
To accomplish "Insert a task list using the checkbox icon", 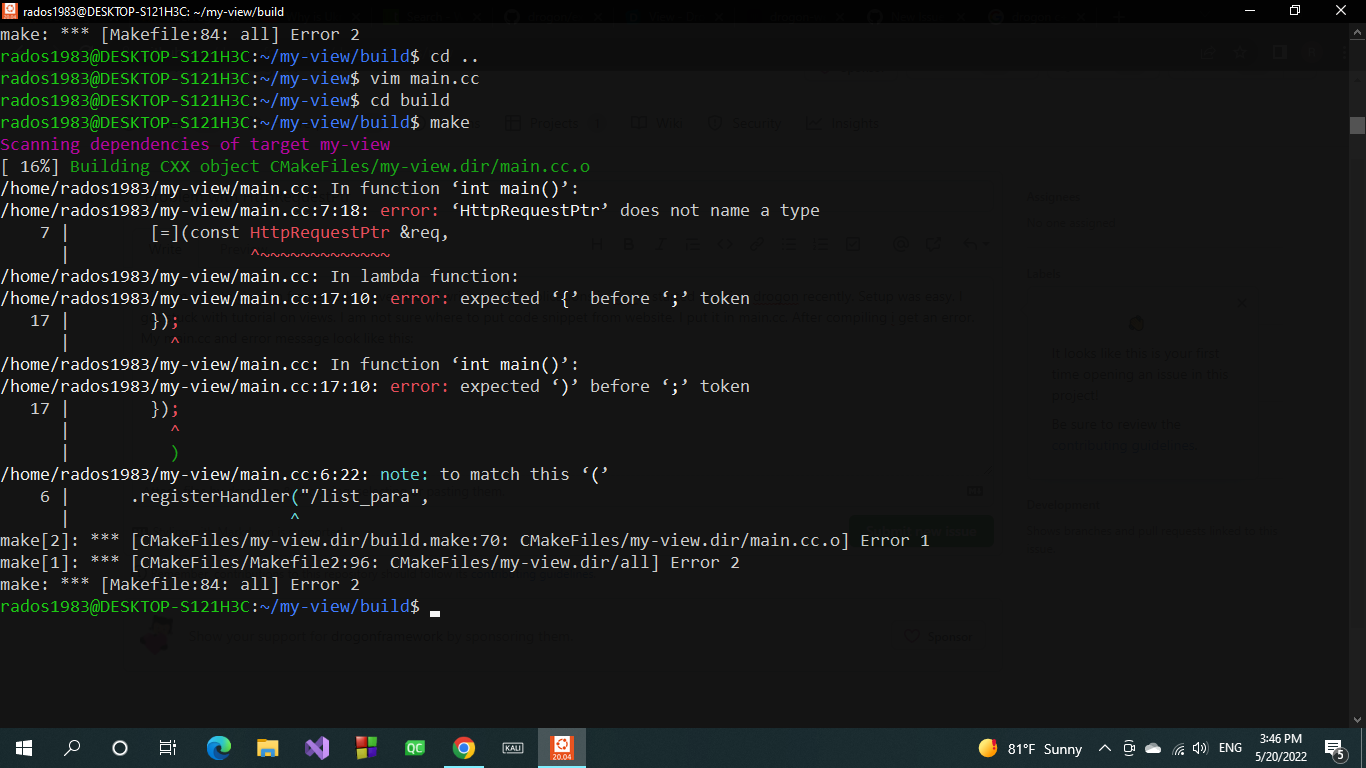I will (x=853, y=244).
